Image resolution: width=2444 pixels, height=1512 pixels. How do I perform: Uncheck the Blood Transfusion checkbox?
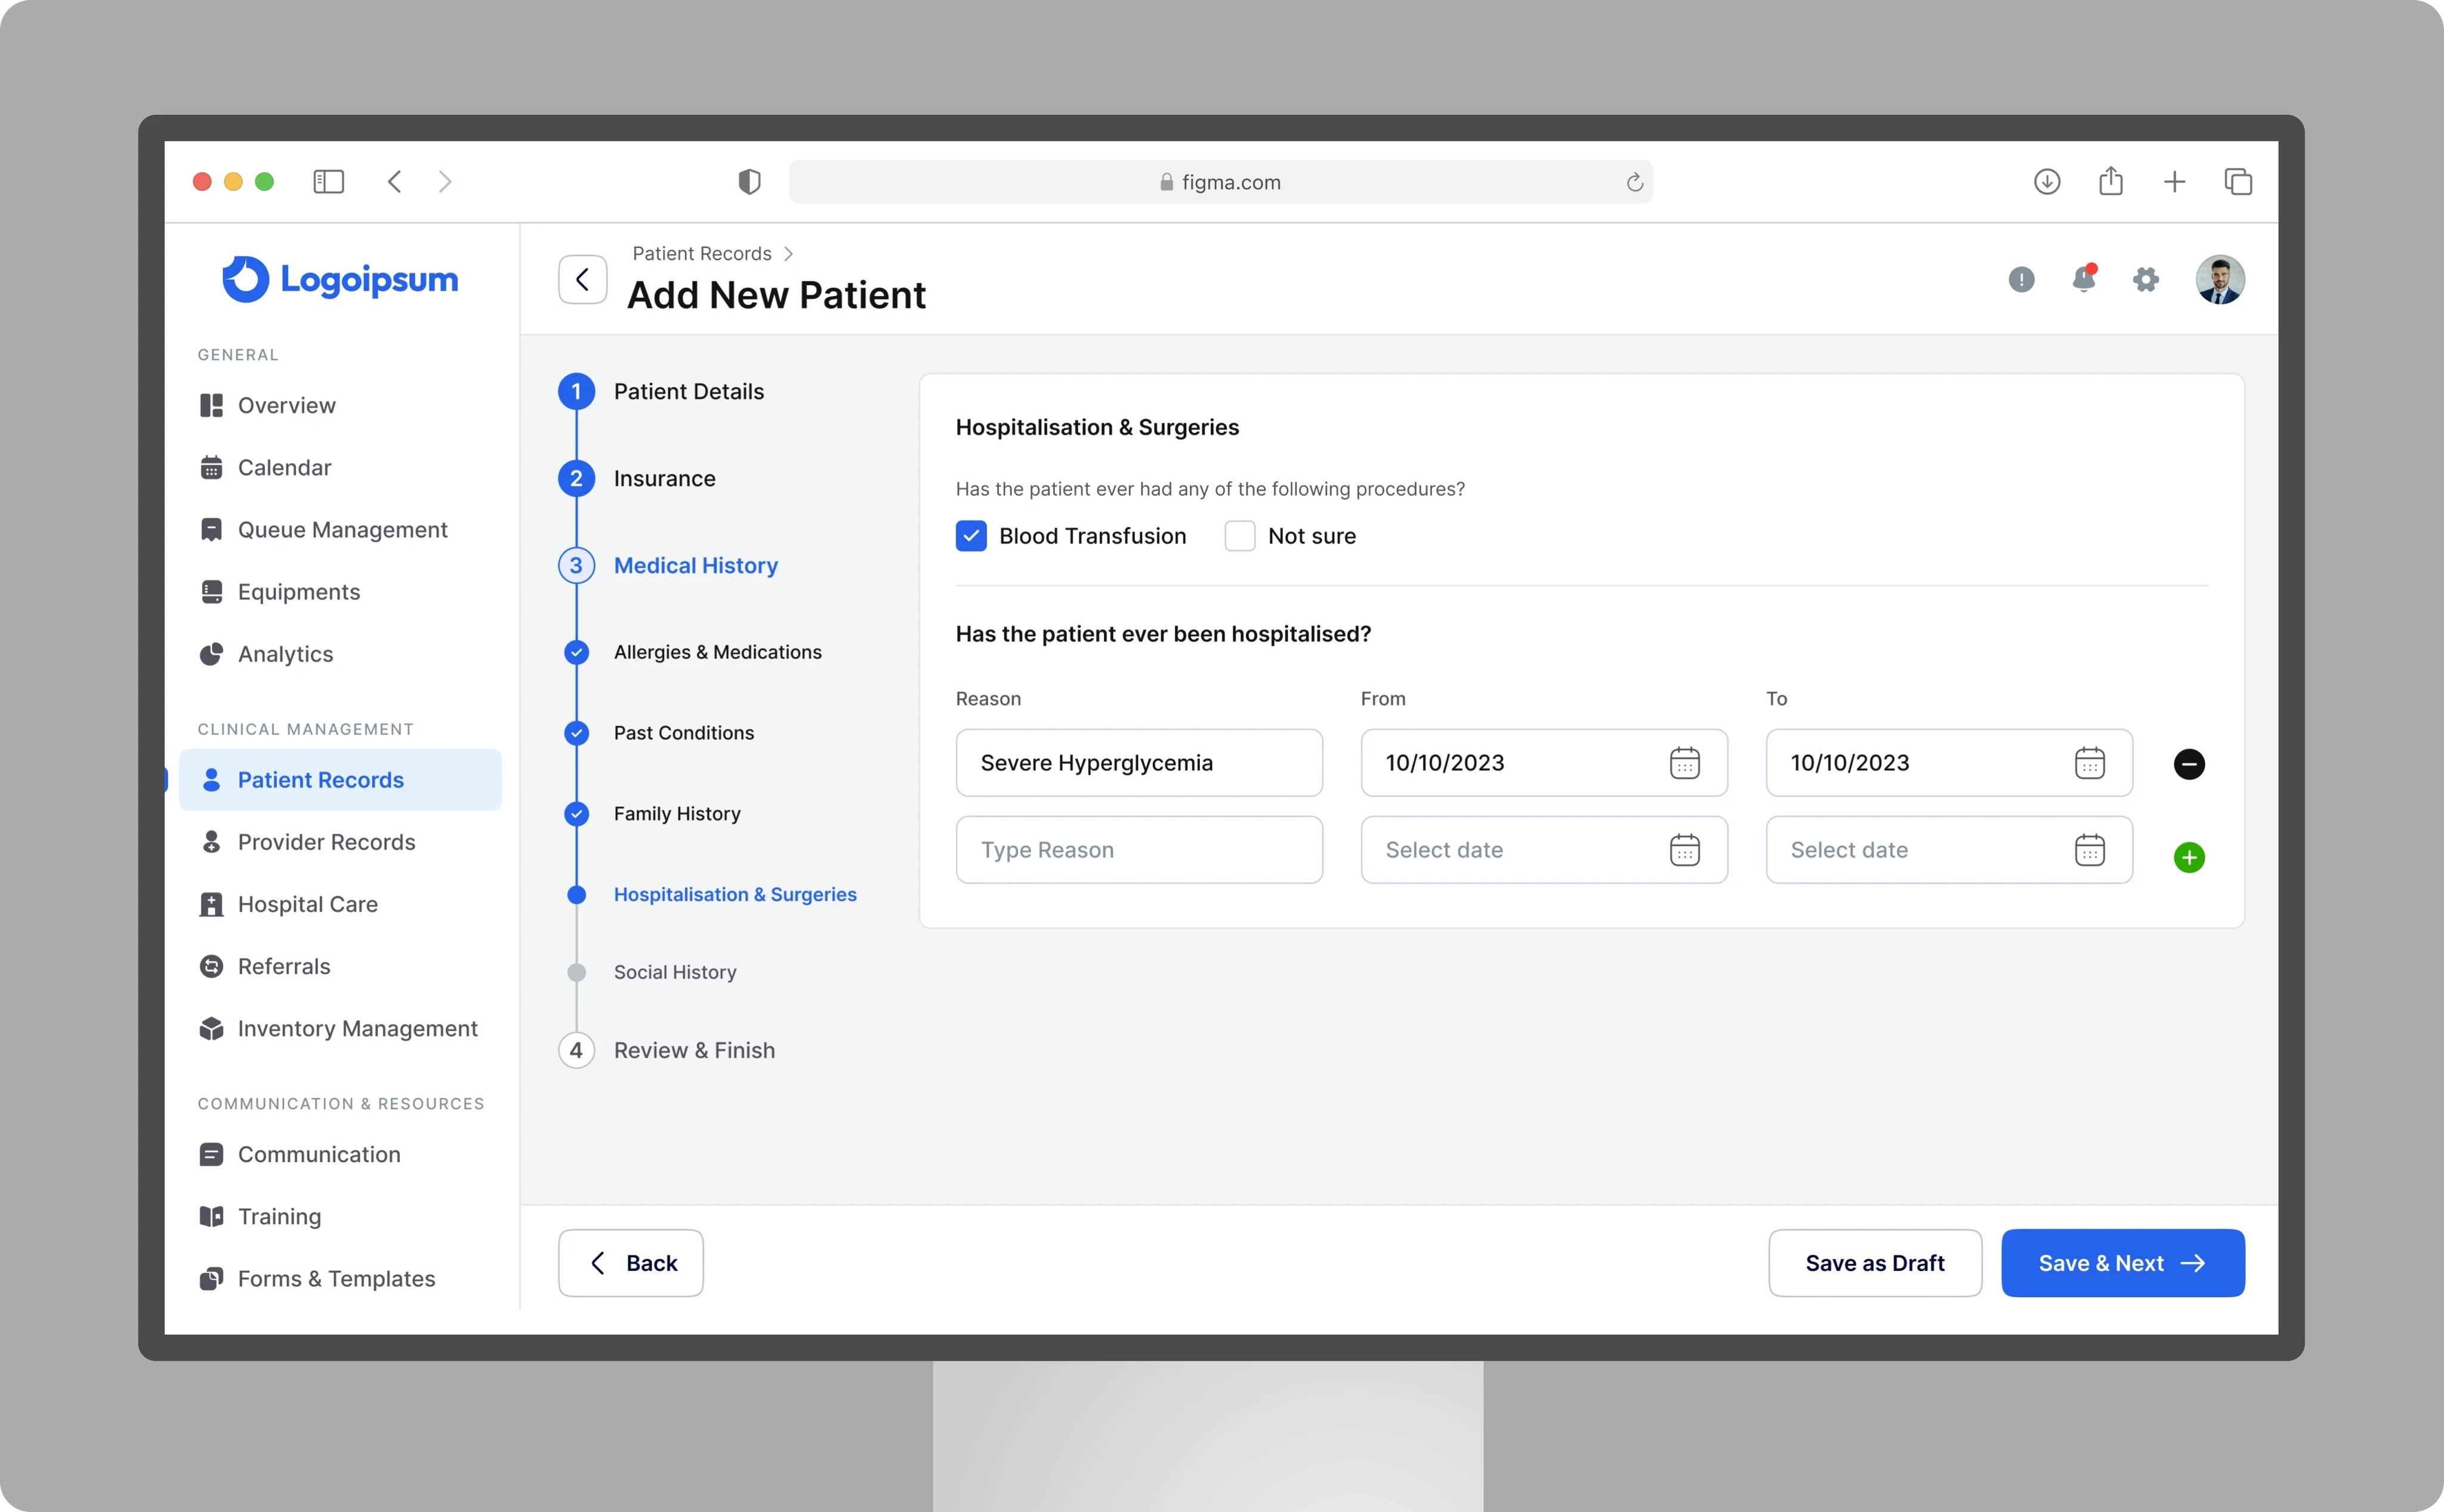(971, 536)
